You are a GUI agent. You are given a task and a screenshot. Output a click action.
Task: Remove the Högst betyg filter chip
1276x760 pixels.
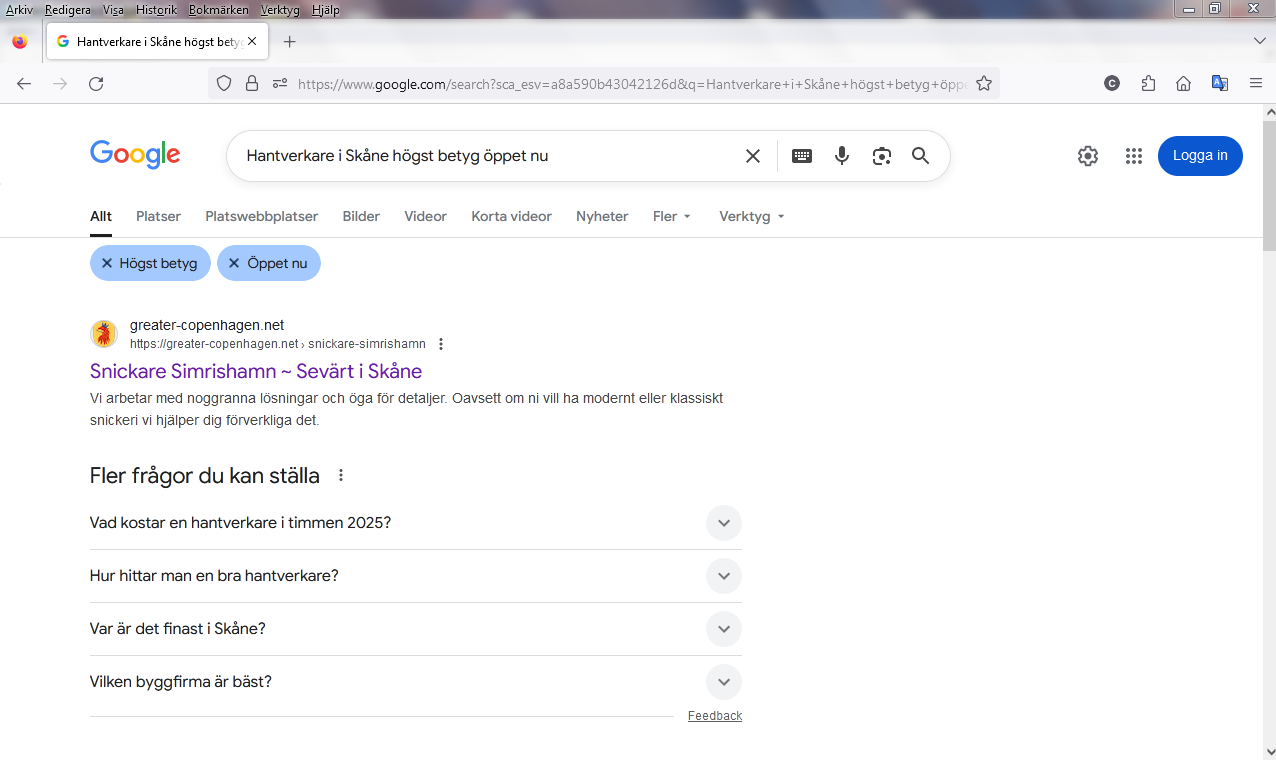pos(107,263)
